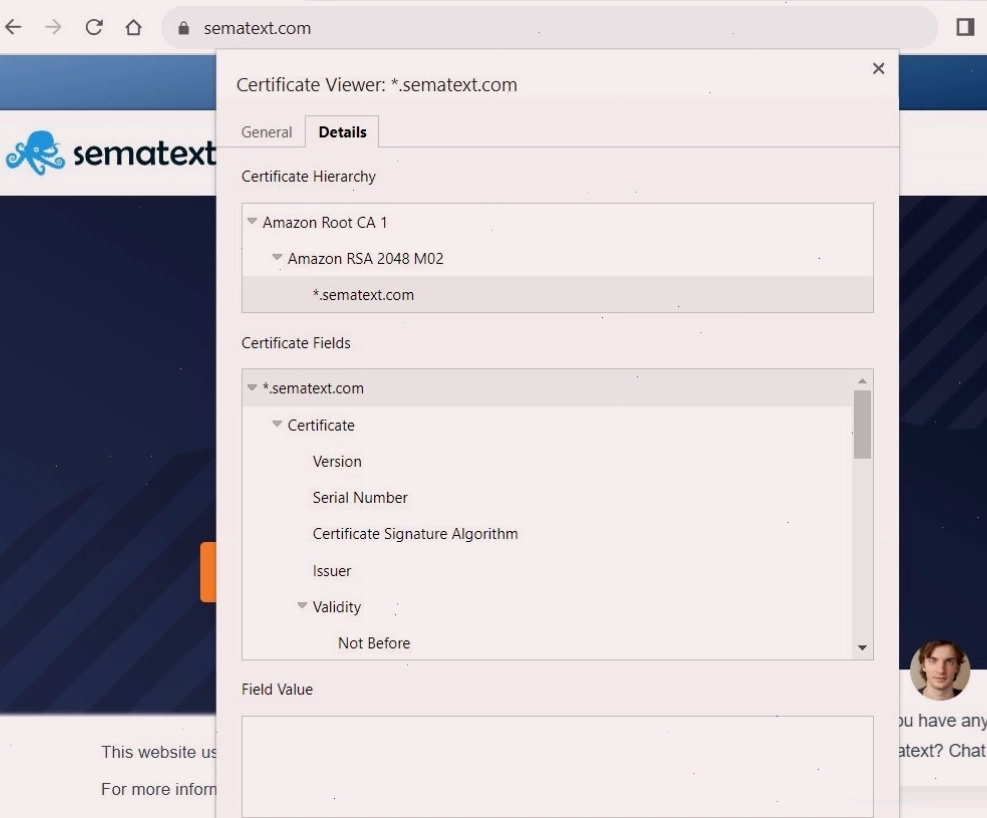Click the Sematext octopus logo
987x818 pixels.
(35, 153)
